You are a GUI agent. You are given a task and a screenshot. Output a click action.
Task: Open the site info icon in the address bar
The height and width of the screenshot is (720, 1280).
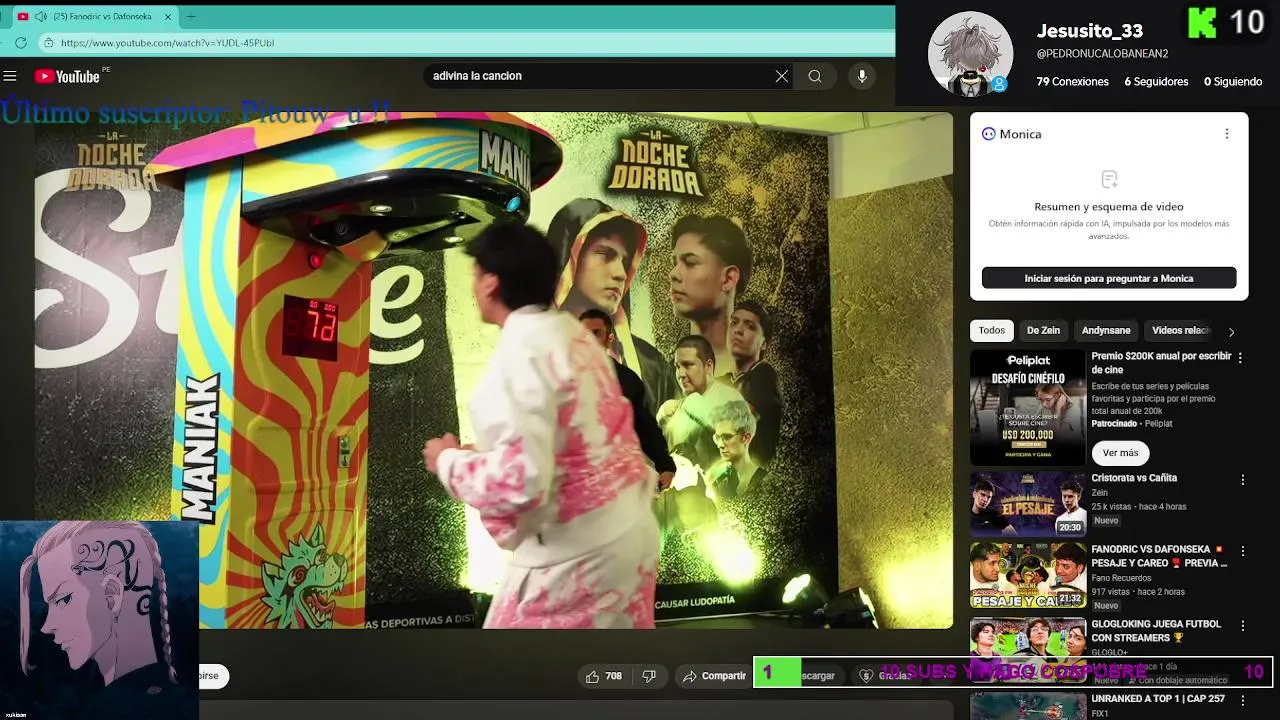pos(48,43)
